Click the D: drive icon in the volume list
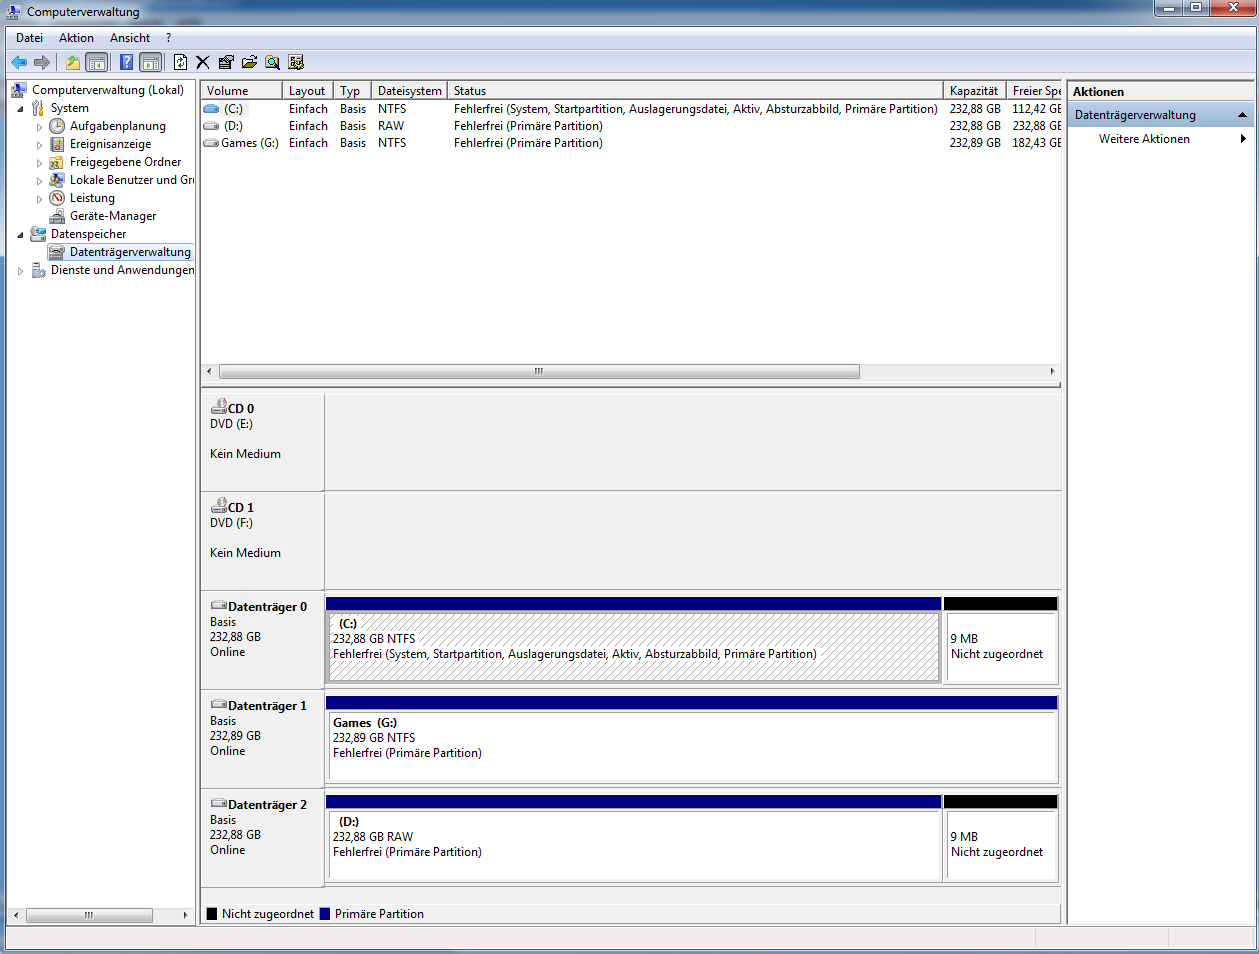This screenshot has height=954, width=1259. (x=210, y=126)
